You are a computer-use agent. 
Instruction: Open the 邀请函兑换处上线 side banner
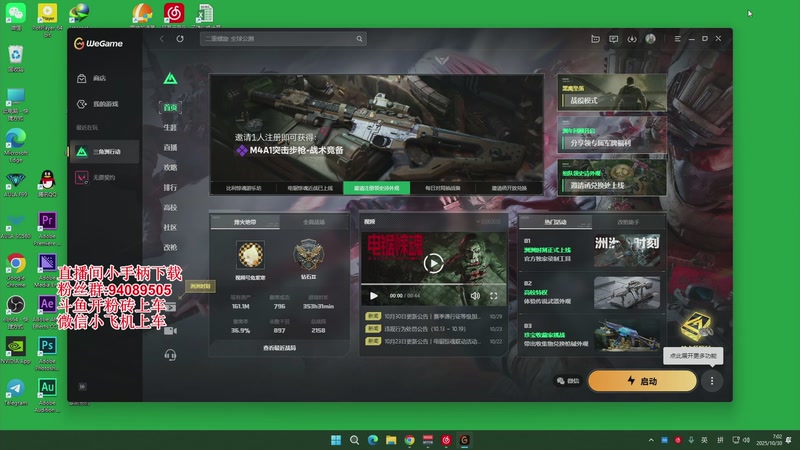point(612,178)
